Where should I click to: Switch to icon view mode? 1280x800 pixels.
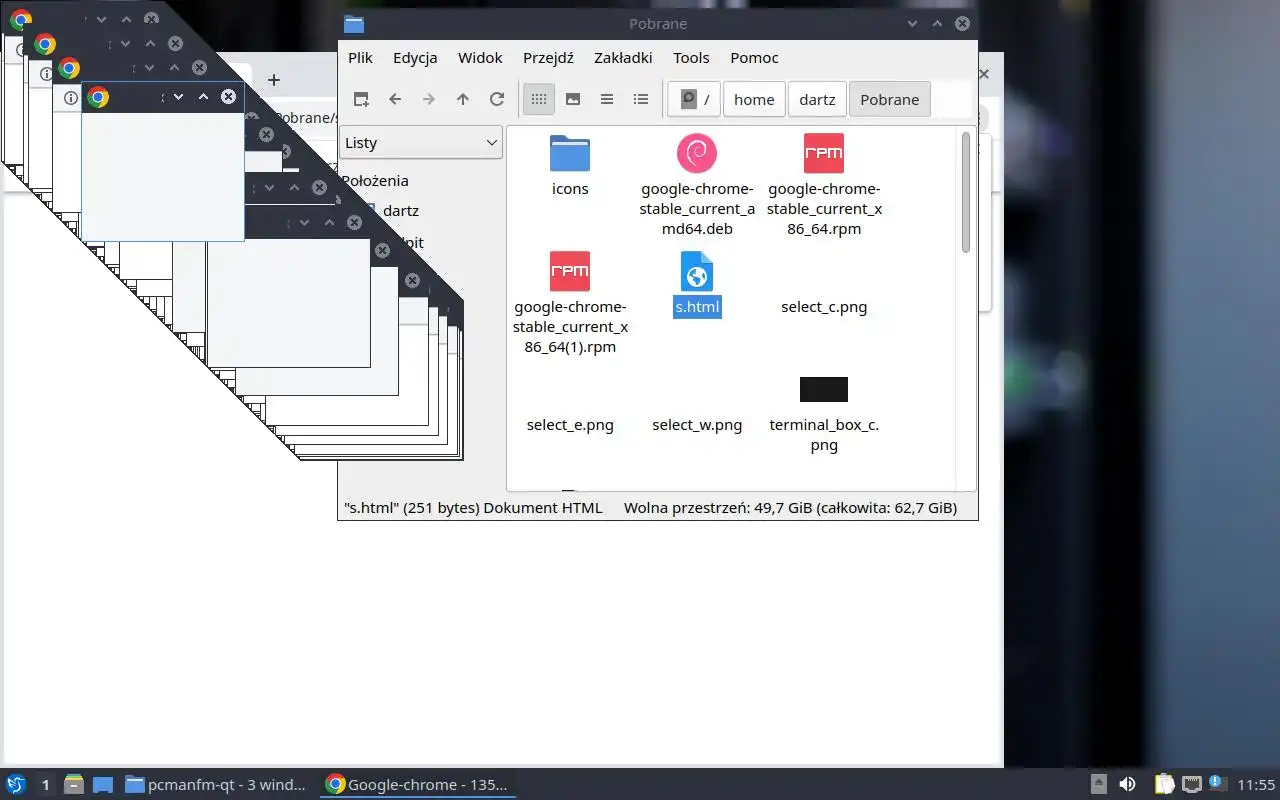point(539,99)
